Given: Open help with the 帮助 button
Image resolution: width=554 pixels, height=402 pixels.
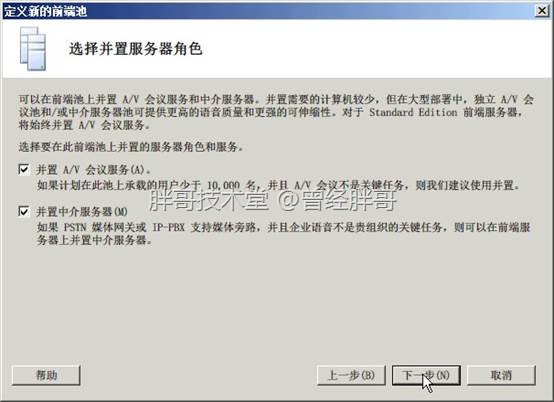Looking at the screenshot, I should 46,375.
